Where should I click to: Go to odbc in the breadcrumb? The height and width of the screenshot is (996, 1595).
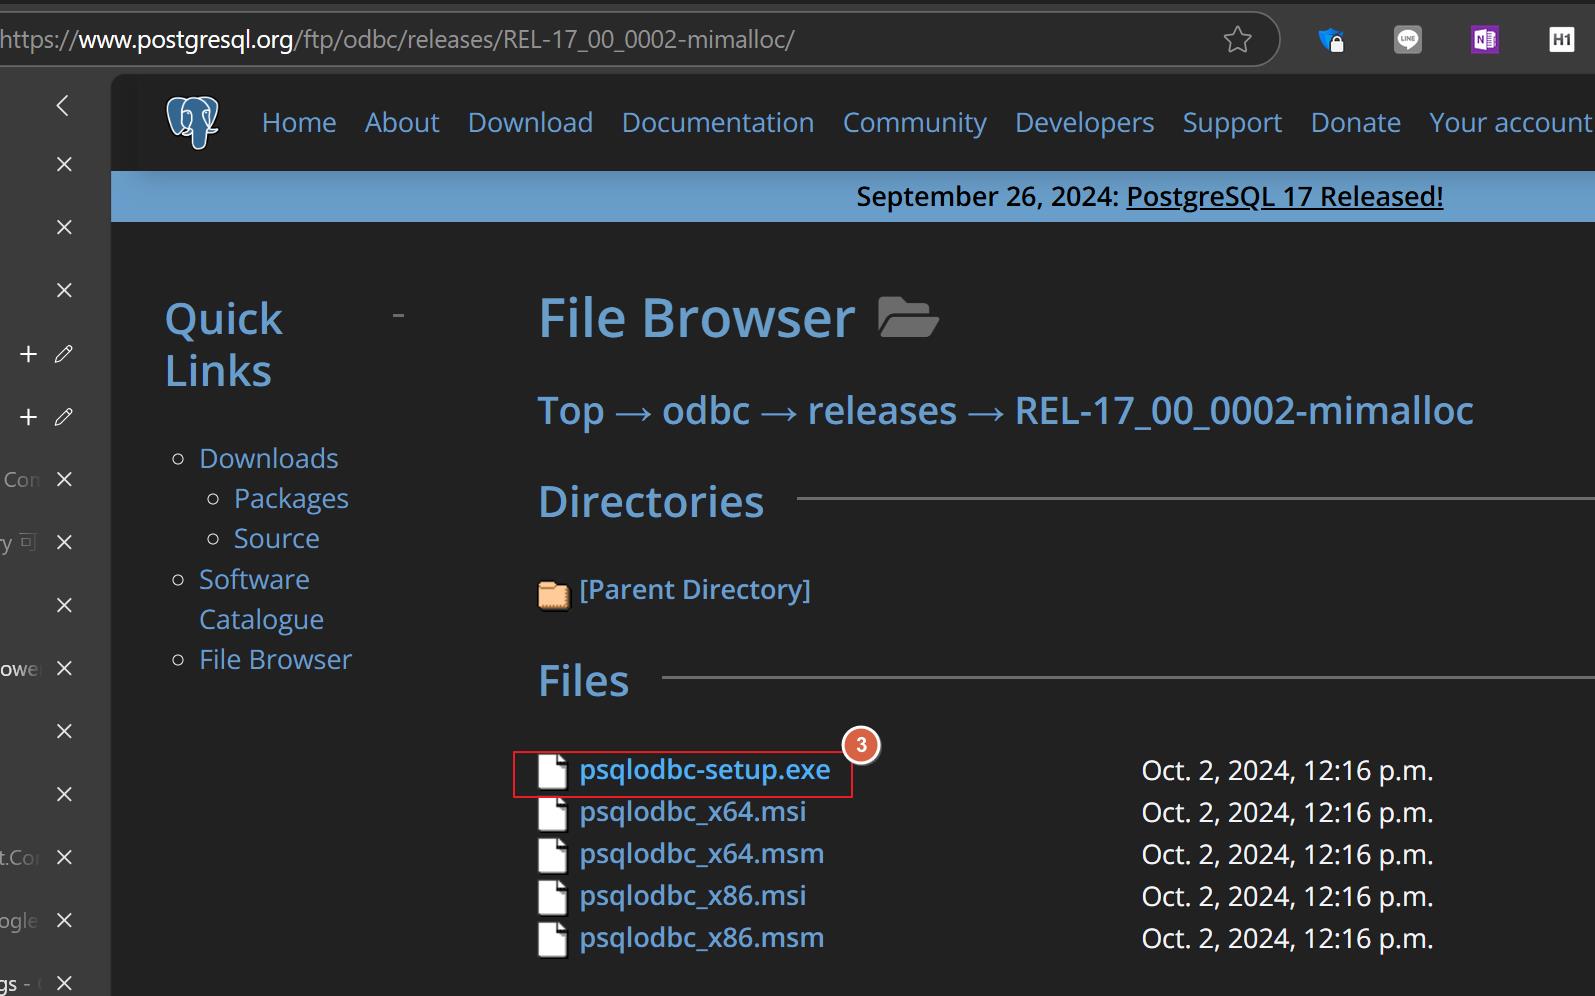pyautogui.click(x=706, y=411)
